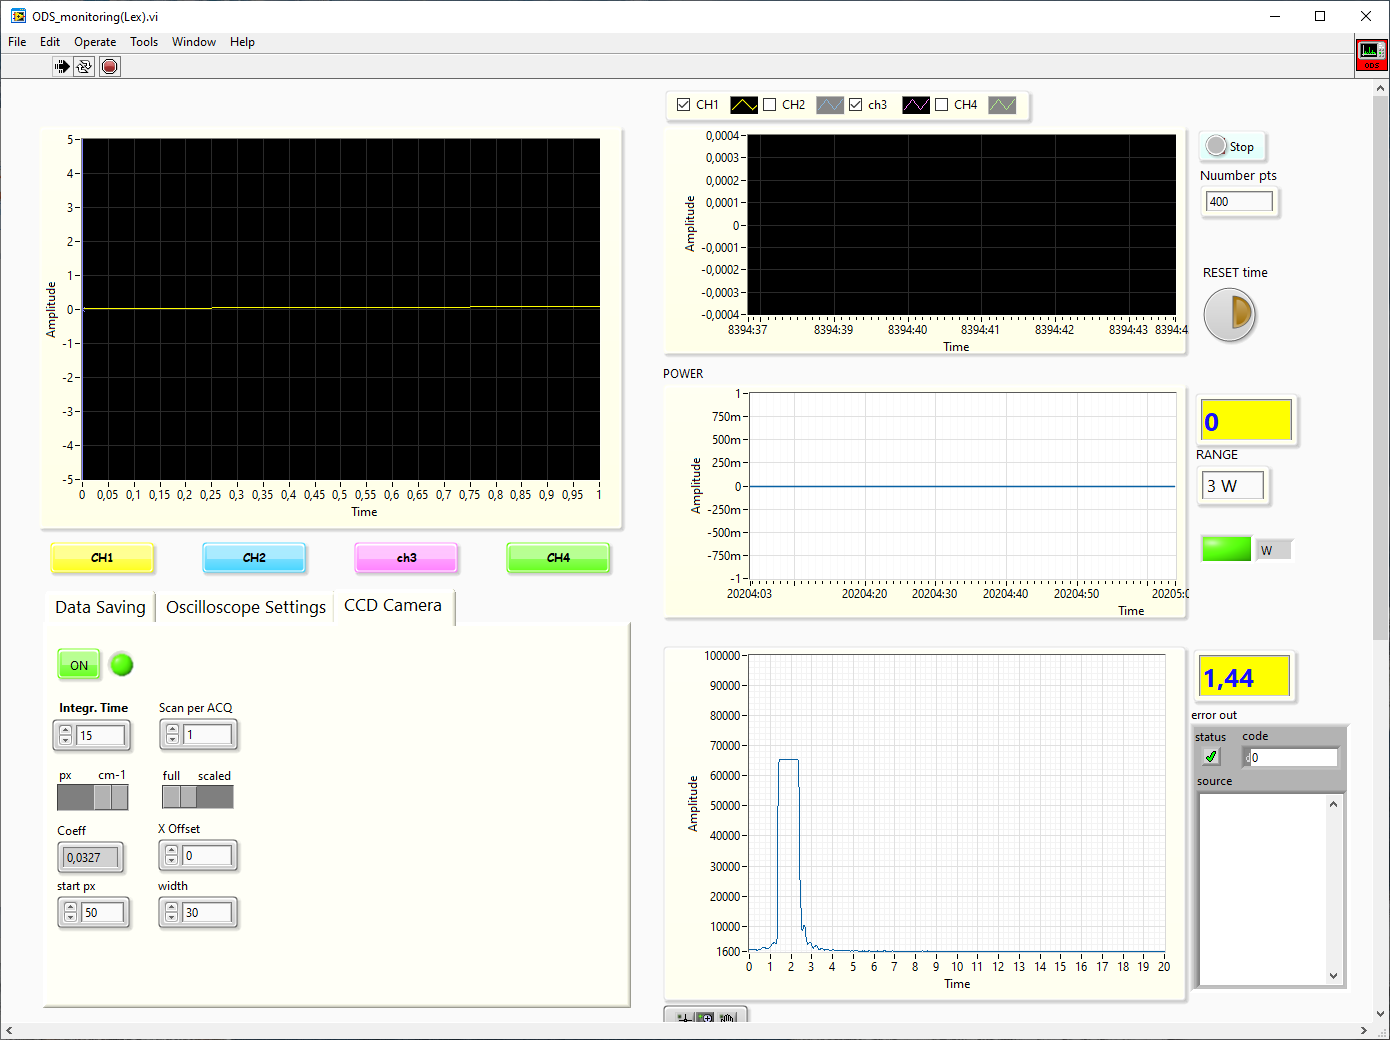Toggle the px / cm-1 slide switch
Viewport: 1390px width, 1040px height.
pyautogui.click(x=93, y=797)
